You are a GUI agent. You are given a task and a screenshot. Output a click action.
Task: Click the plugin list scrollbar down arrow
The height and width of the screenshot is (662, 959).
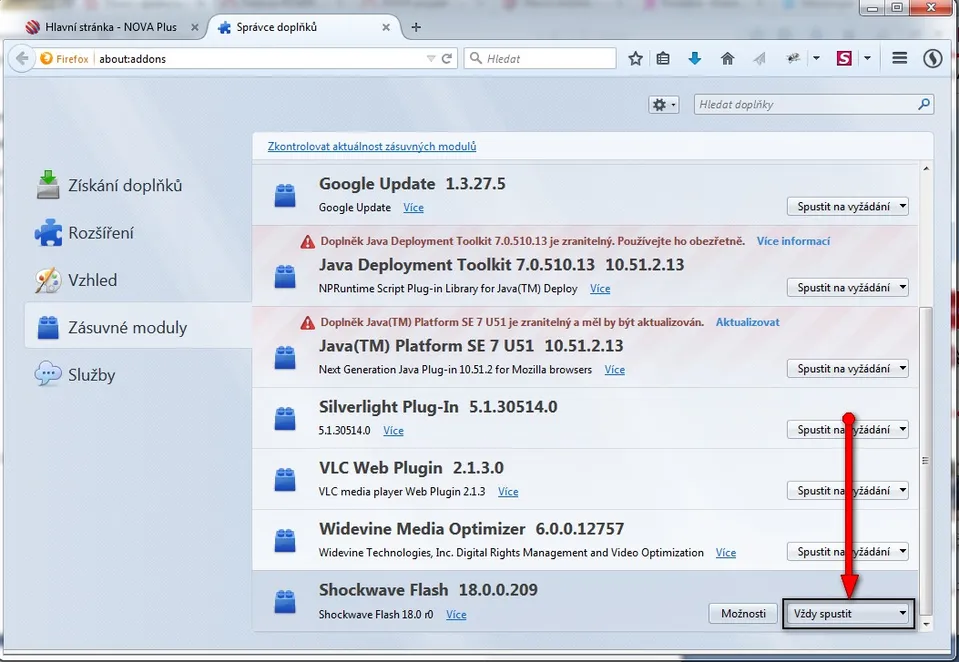tap(926, 624)
